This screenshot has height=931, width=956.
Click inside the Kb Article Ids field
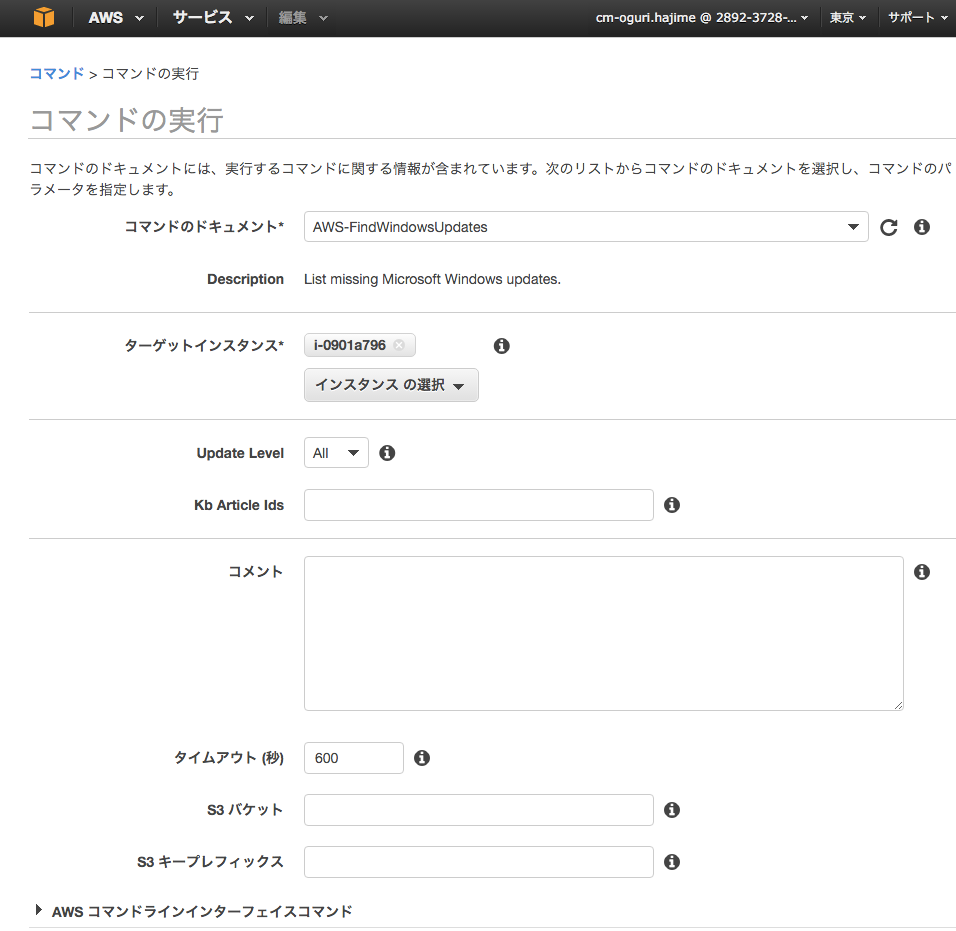coord(478,505)
